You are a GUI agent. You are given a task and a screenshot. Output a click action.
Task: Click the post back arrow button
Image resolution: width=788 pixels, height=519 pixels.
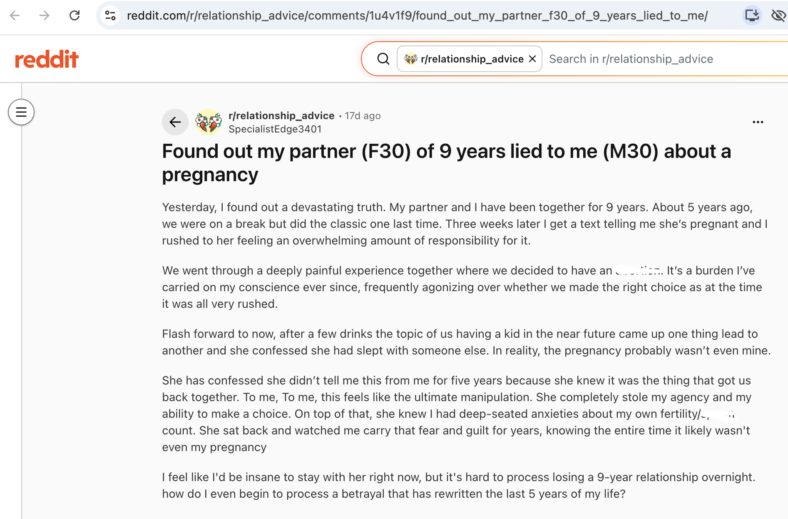pos(175,122)
